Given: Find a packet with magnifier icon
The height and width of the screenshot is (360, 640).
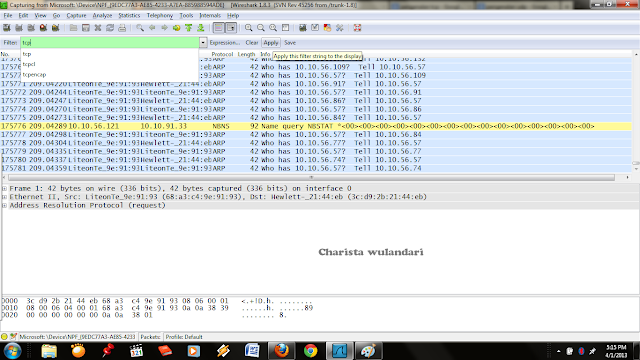Looking at the screenshot, I should (140, 28).
